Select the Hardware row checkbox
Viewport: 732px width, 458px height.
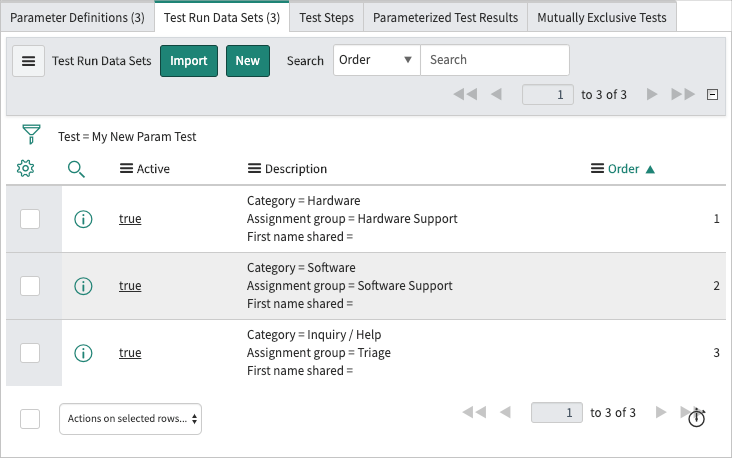[30, 219]
